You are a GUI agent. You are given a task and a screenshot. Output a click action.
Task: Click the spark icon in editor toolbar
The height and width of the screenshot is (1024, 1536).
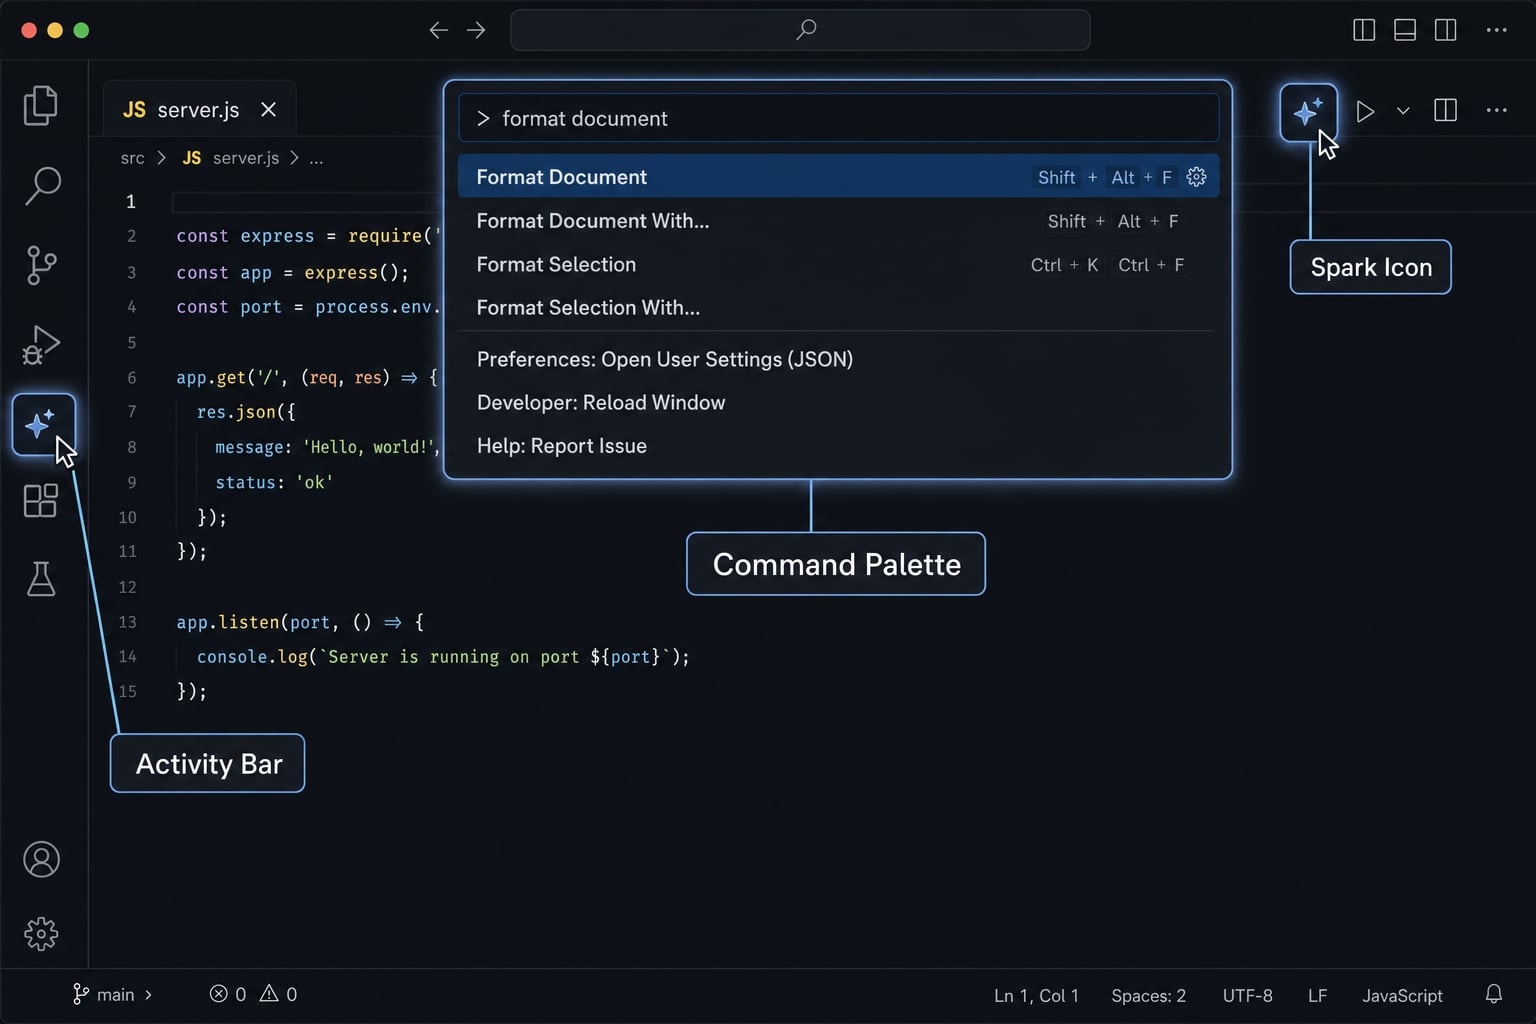pos(1308,112)
